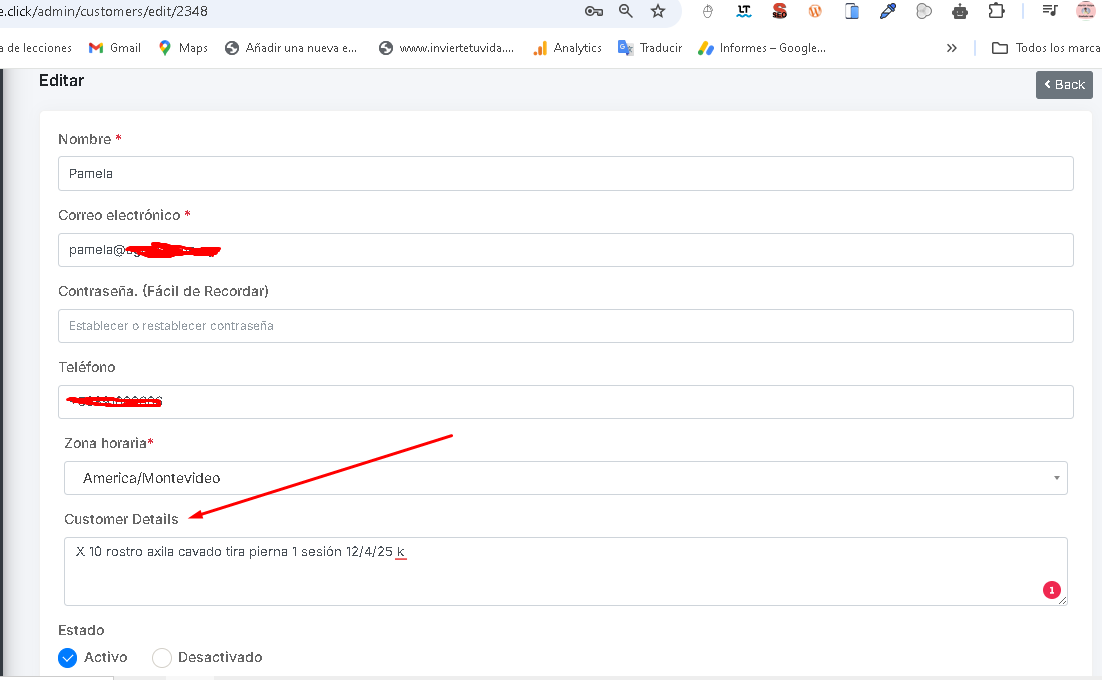Click the eyedropper color picker extension
1102x680 pixels.
pyautogui.click(x=887, y=11)
